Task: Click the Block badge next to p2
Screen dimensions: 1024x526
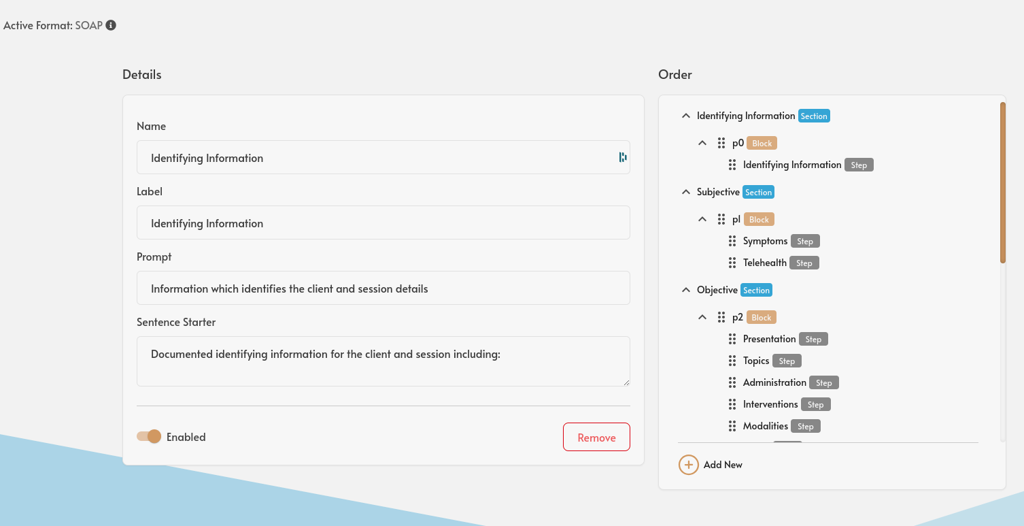Action: pos(761,318)
